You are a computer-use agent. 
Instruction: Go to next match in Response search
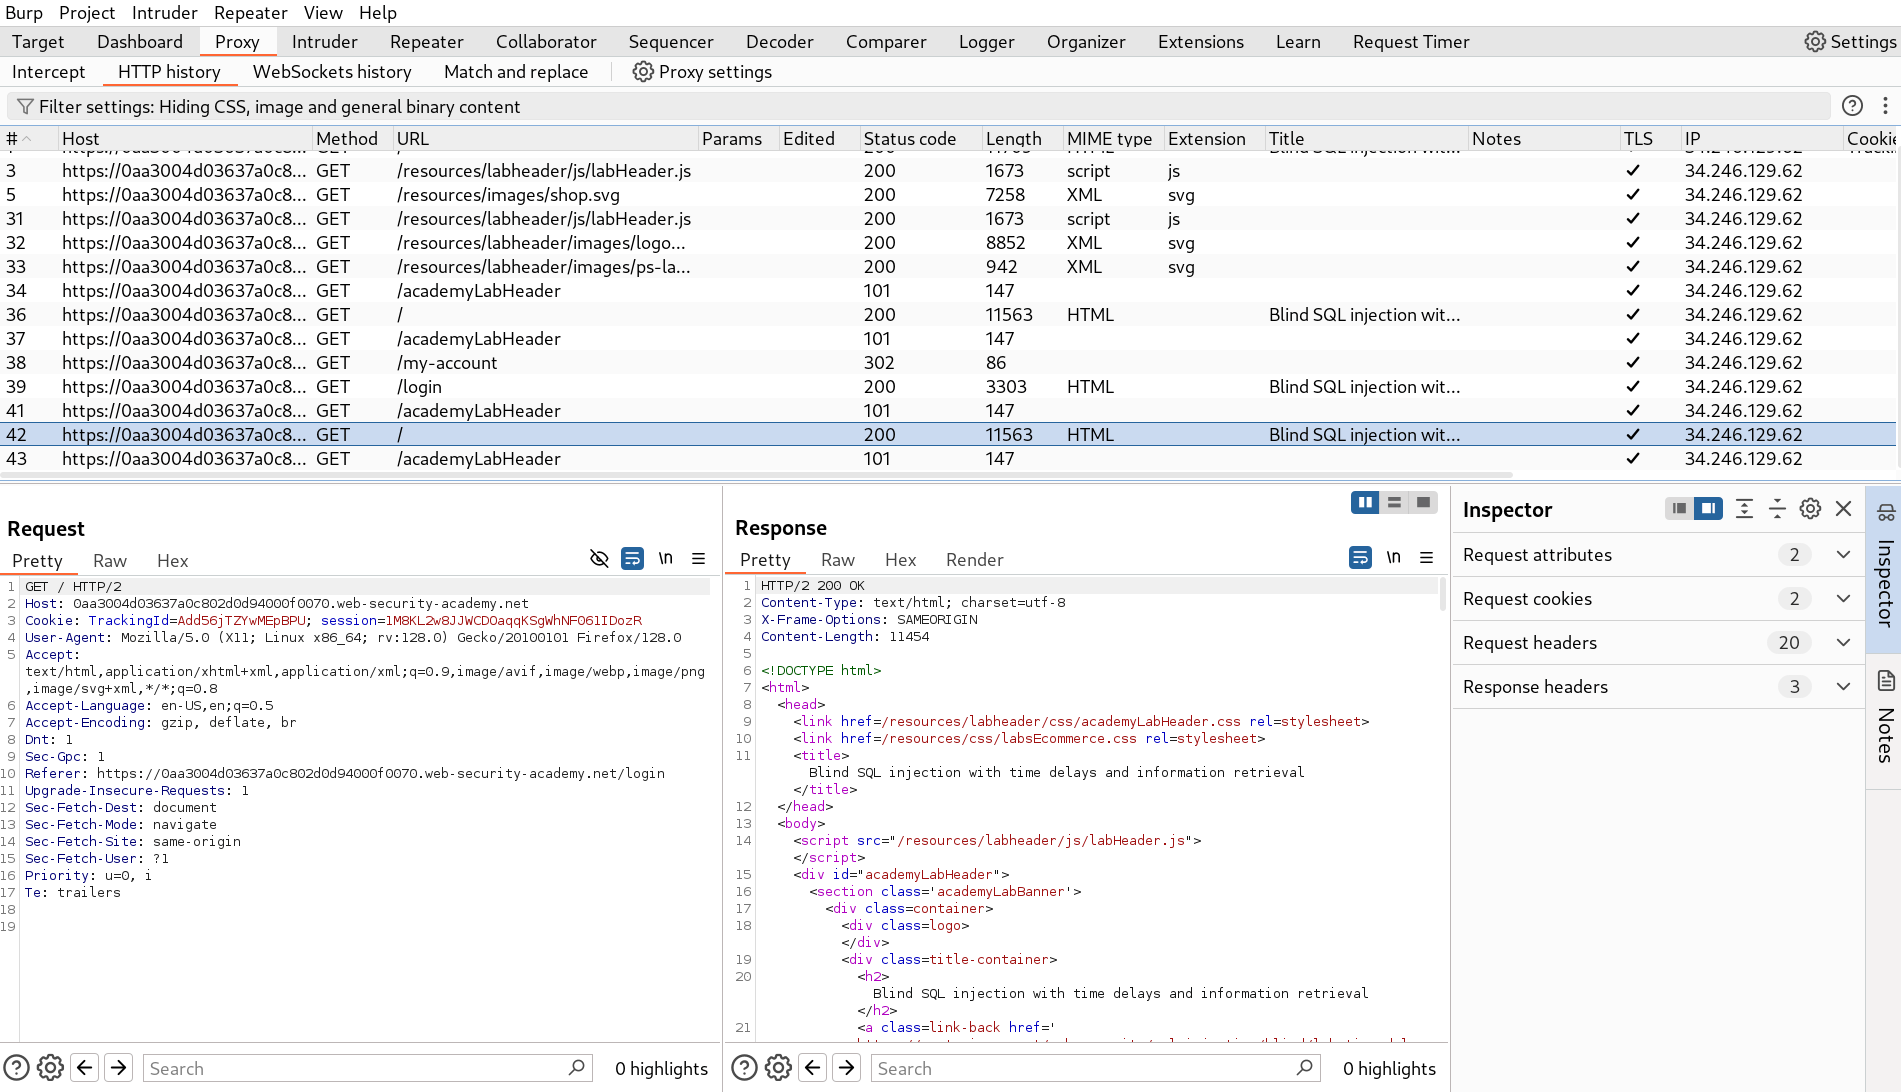coord(846,1068)
